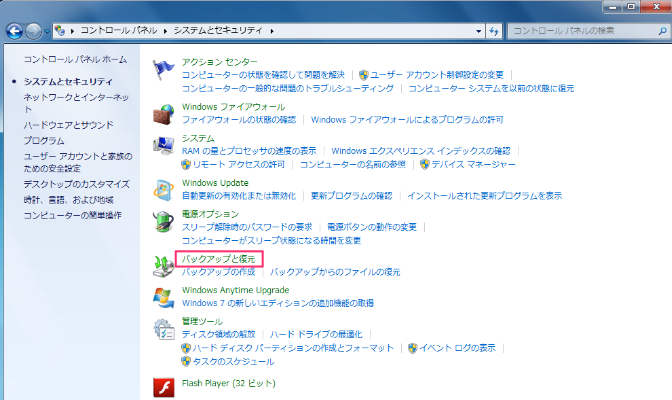
Task: Click ディスク領域の解放 link
Action: (219, 334)
